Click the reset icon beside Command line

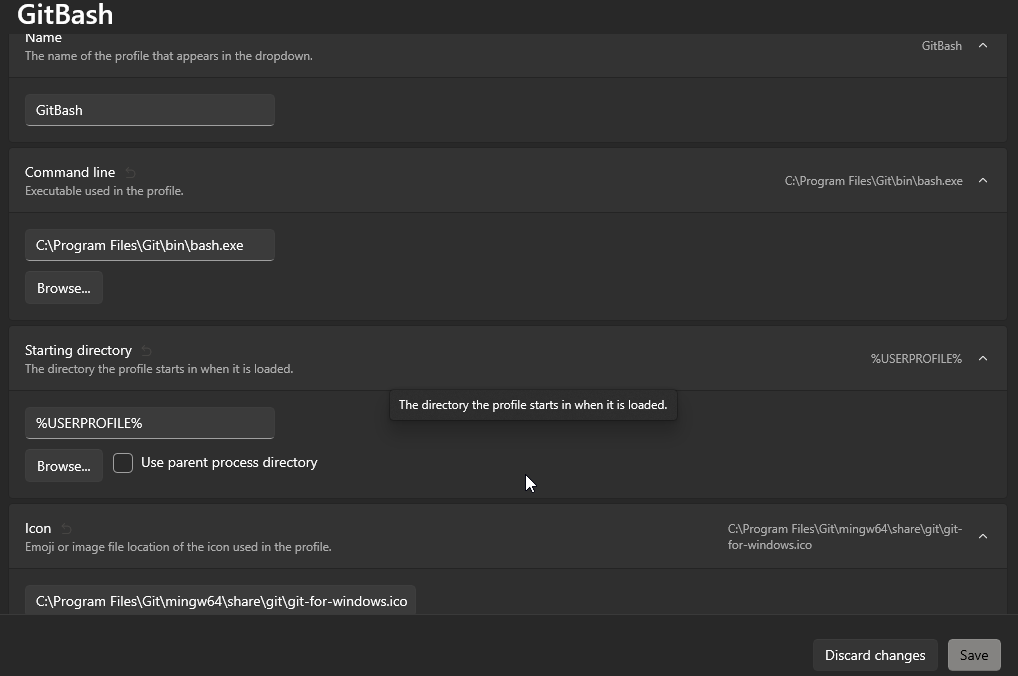(129, 171)
